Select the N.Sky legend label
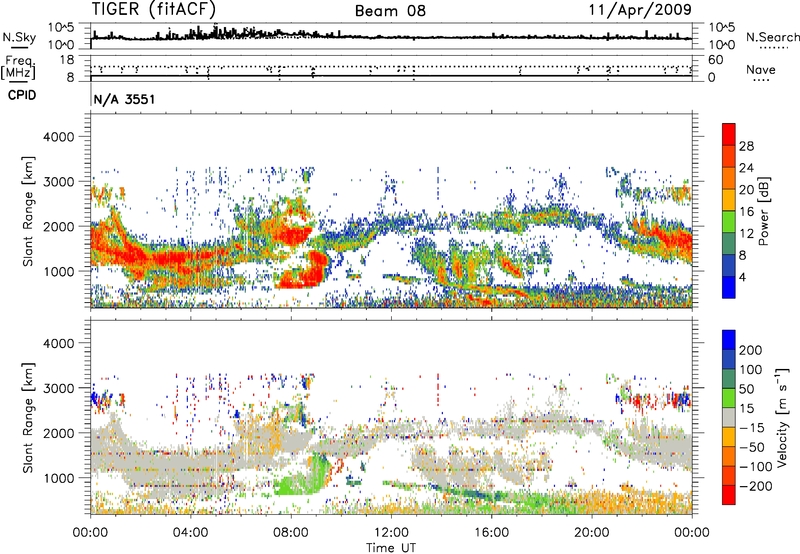 (x=19, y=37)
